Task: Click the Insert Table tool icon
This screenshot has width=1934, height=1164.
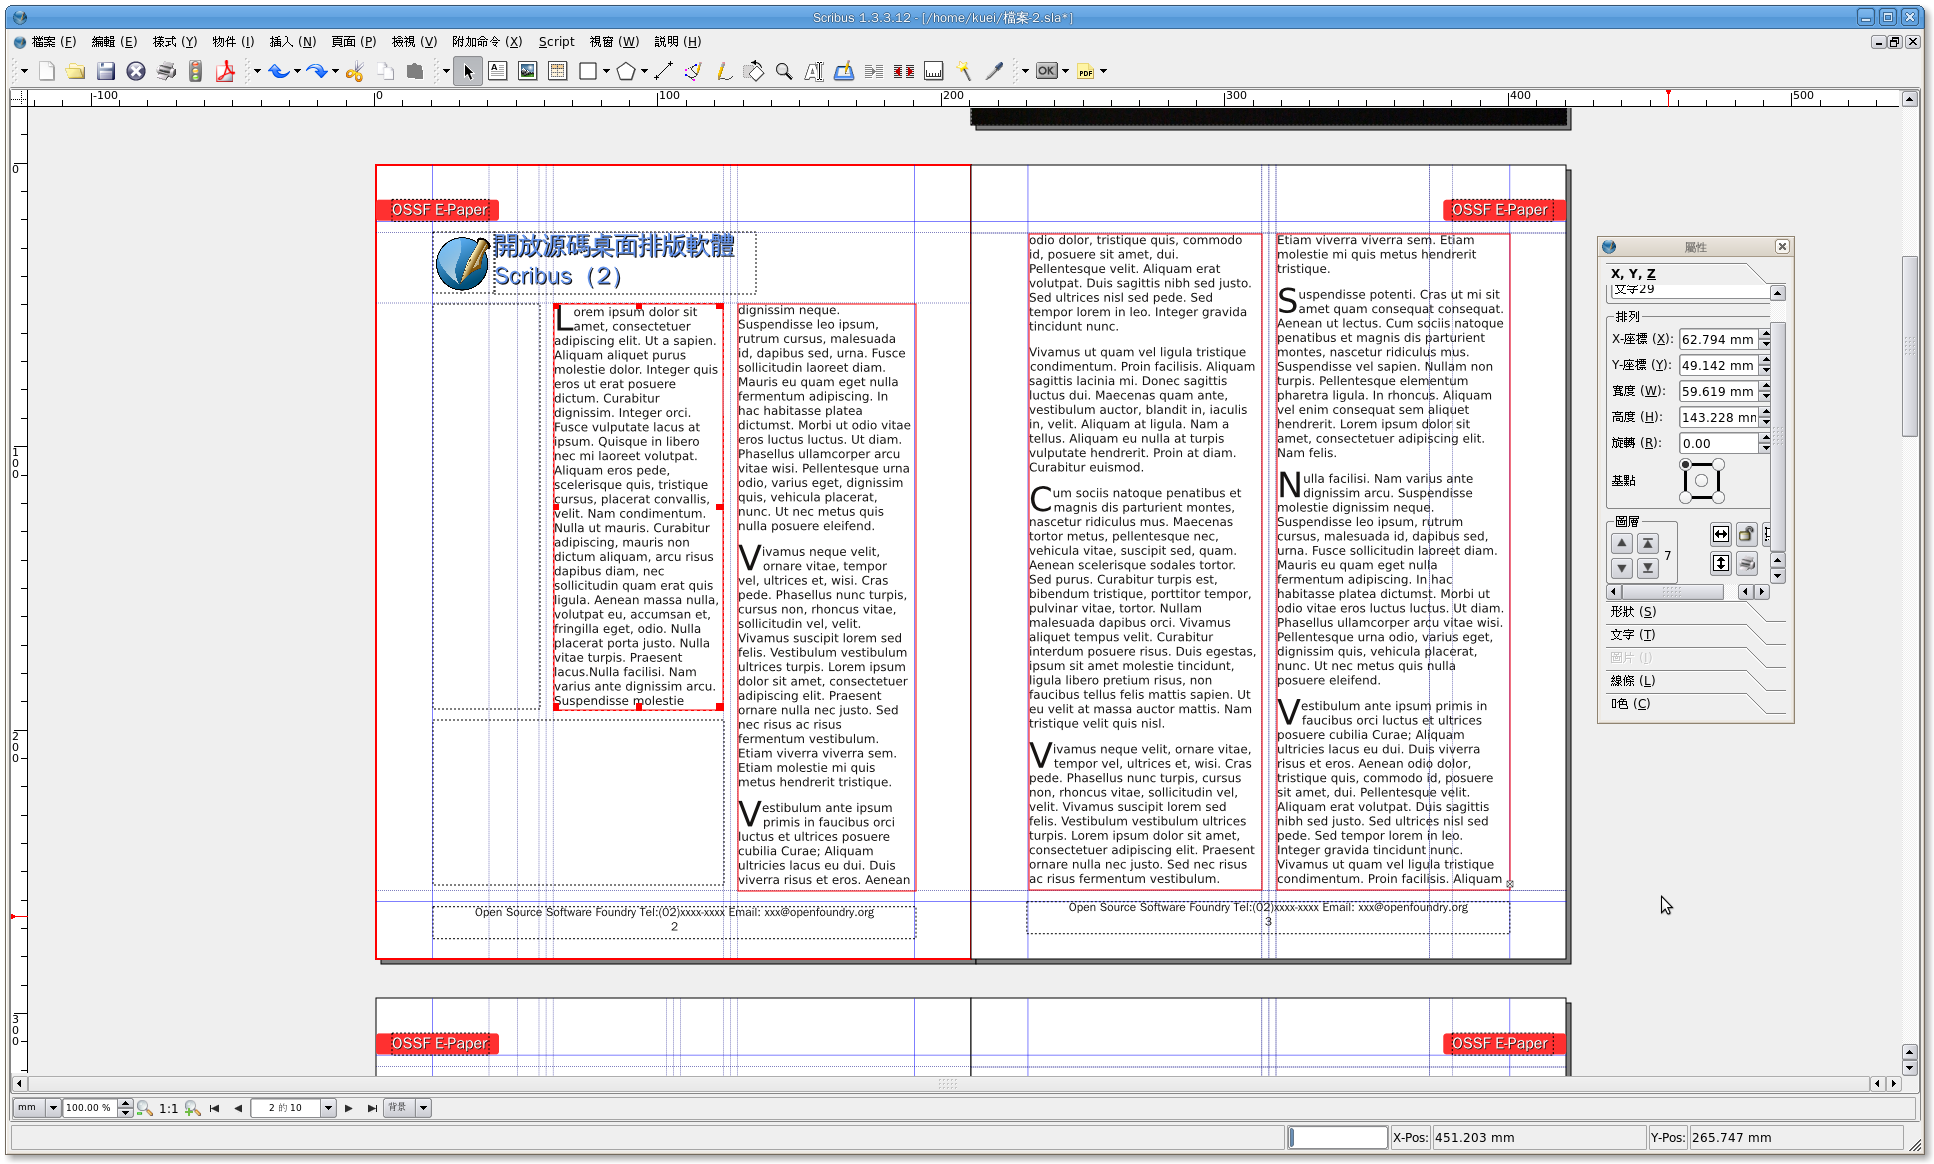Action: (558, 71)
